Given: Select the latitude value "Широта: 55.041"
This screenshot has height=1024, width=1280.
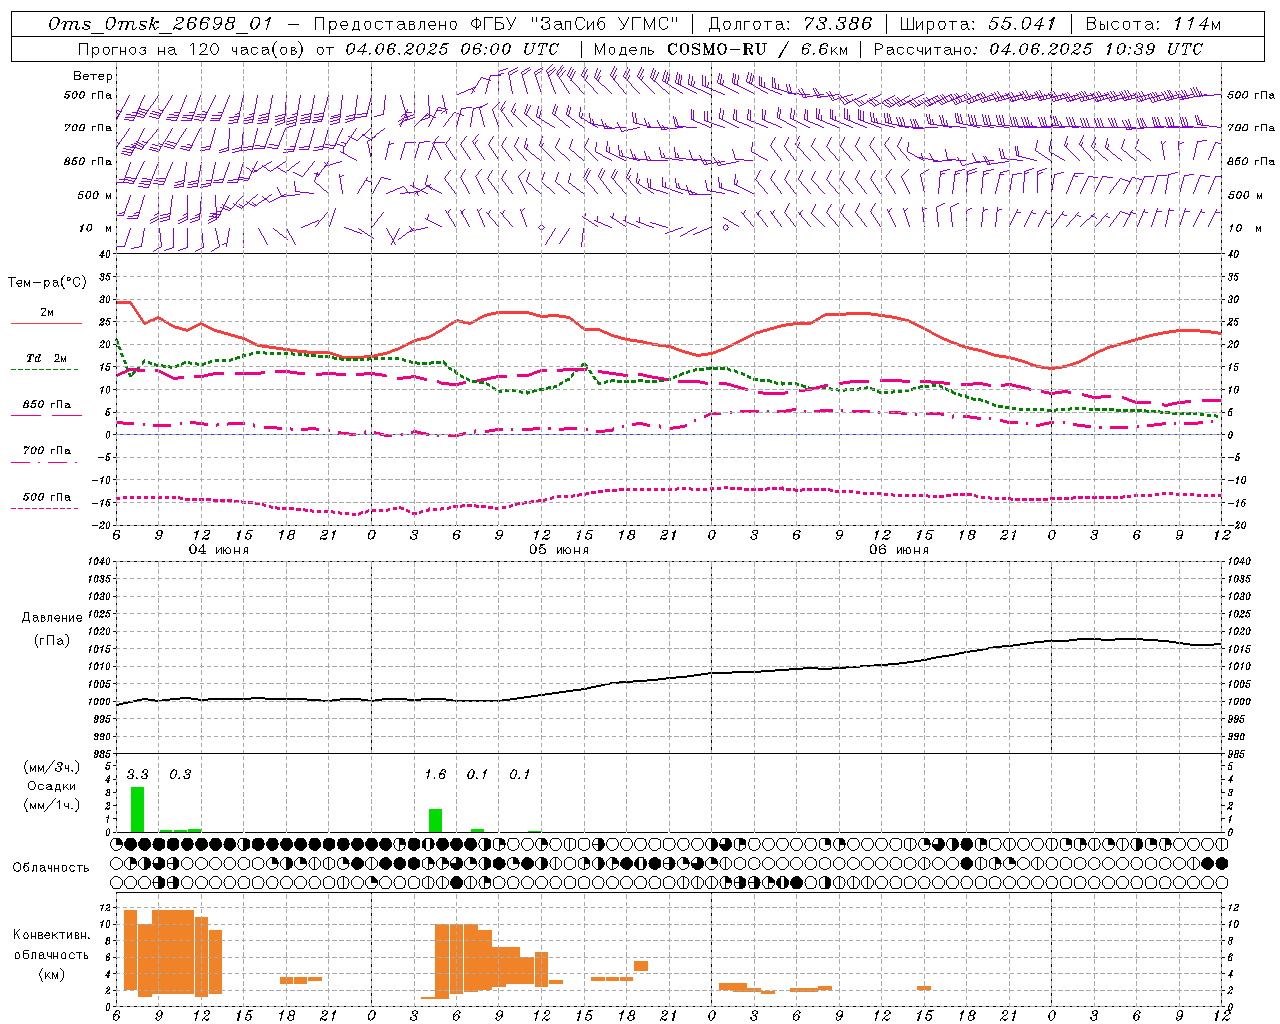Looking at the screenshot, I should point(978,24).
